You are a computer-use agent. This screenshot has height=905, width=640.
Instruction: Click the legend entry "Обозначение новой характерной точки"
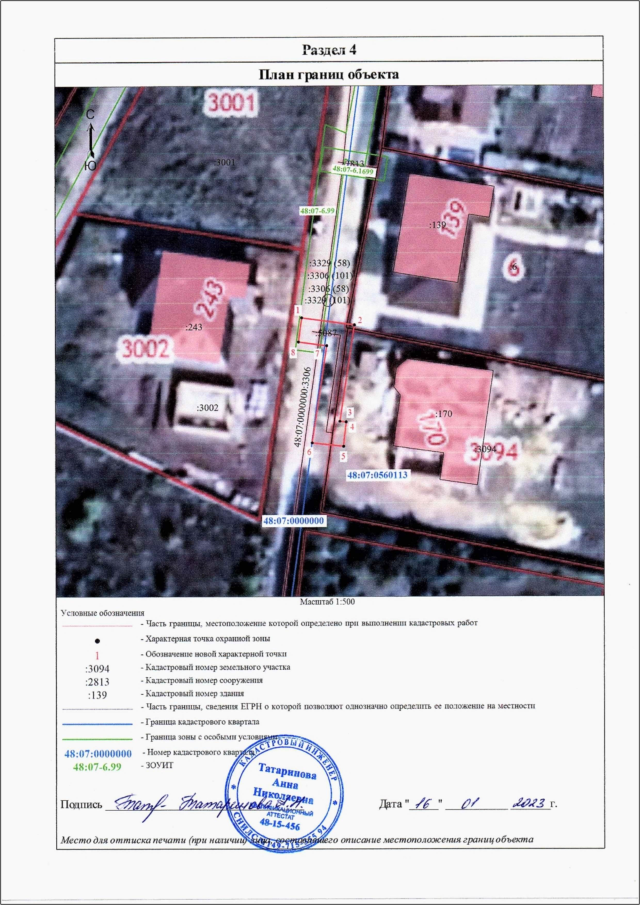point(214,654)
